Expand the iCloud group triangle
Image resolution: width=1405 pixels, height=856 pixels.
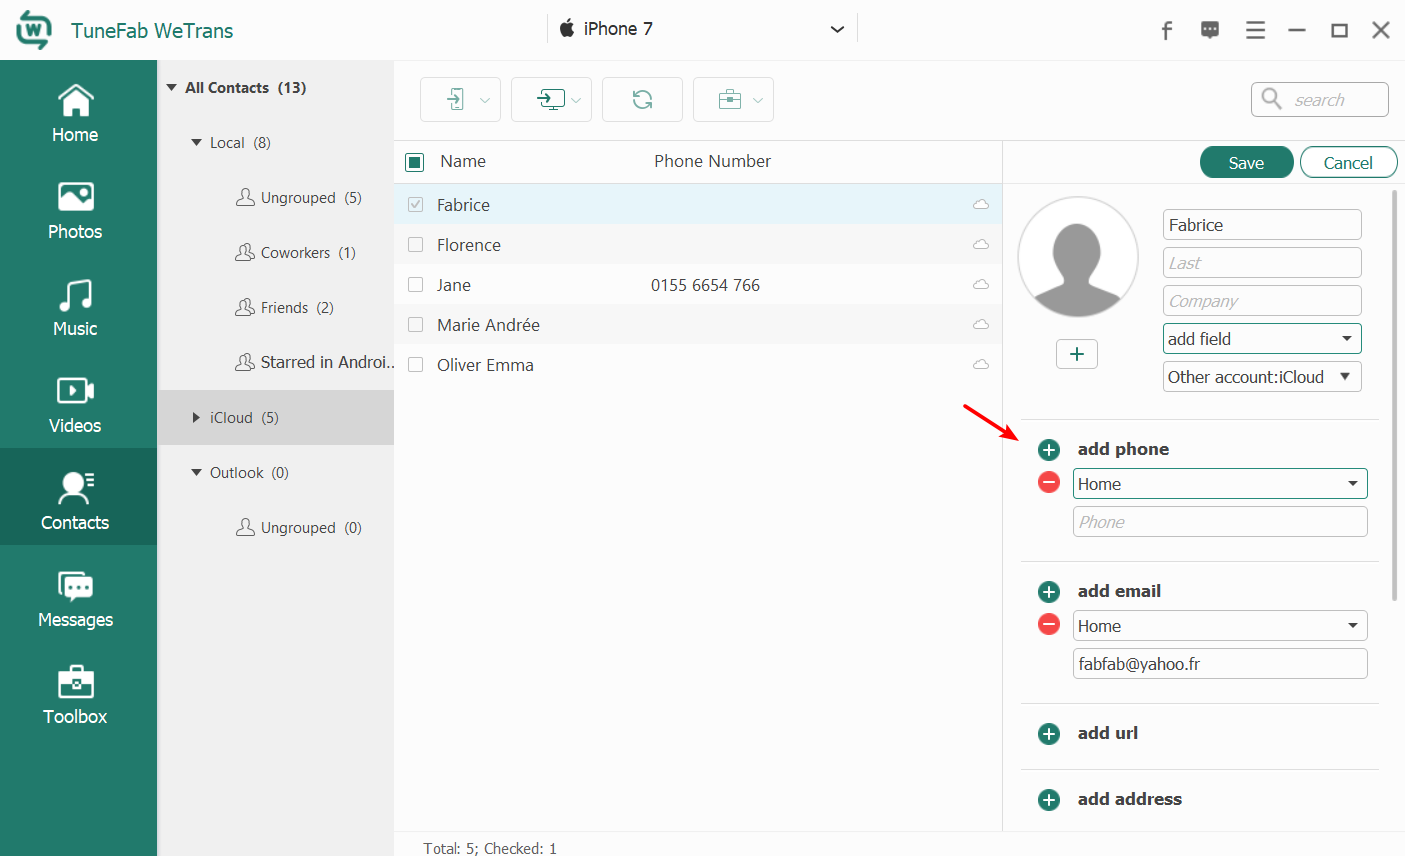(196, 418)
